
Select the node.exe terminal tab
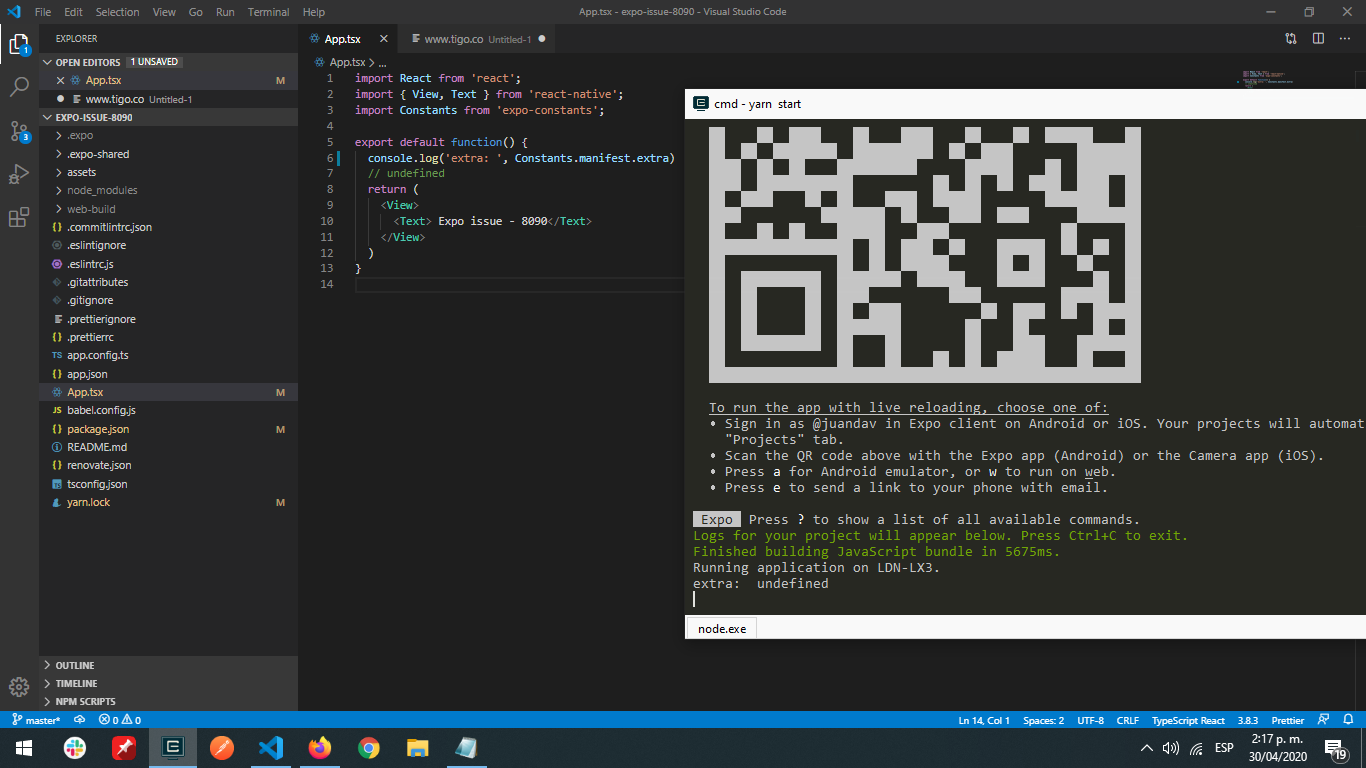(720, 628)
